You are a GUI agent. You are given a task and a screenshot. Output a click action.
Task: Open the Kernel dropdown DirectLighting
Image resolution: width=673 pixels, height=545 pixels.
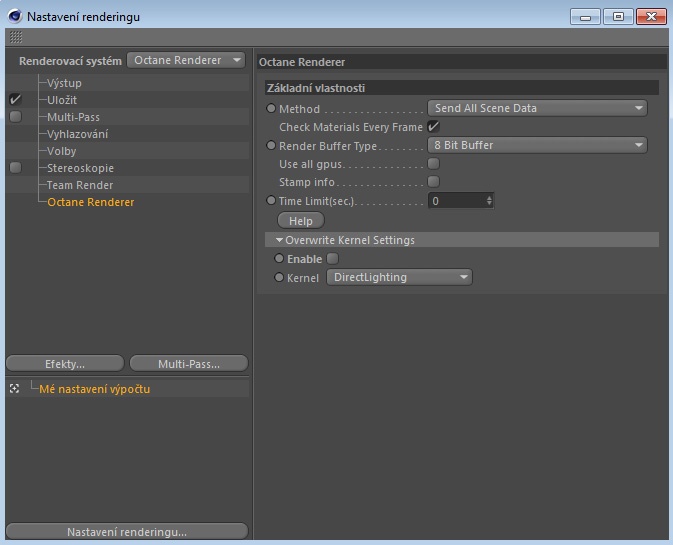(400, 277)
